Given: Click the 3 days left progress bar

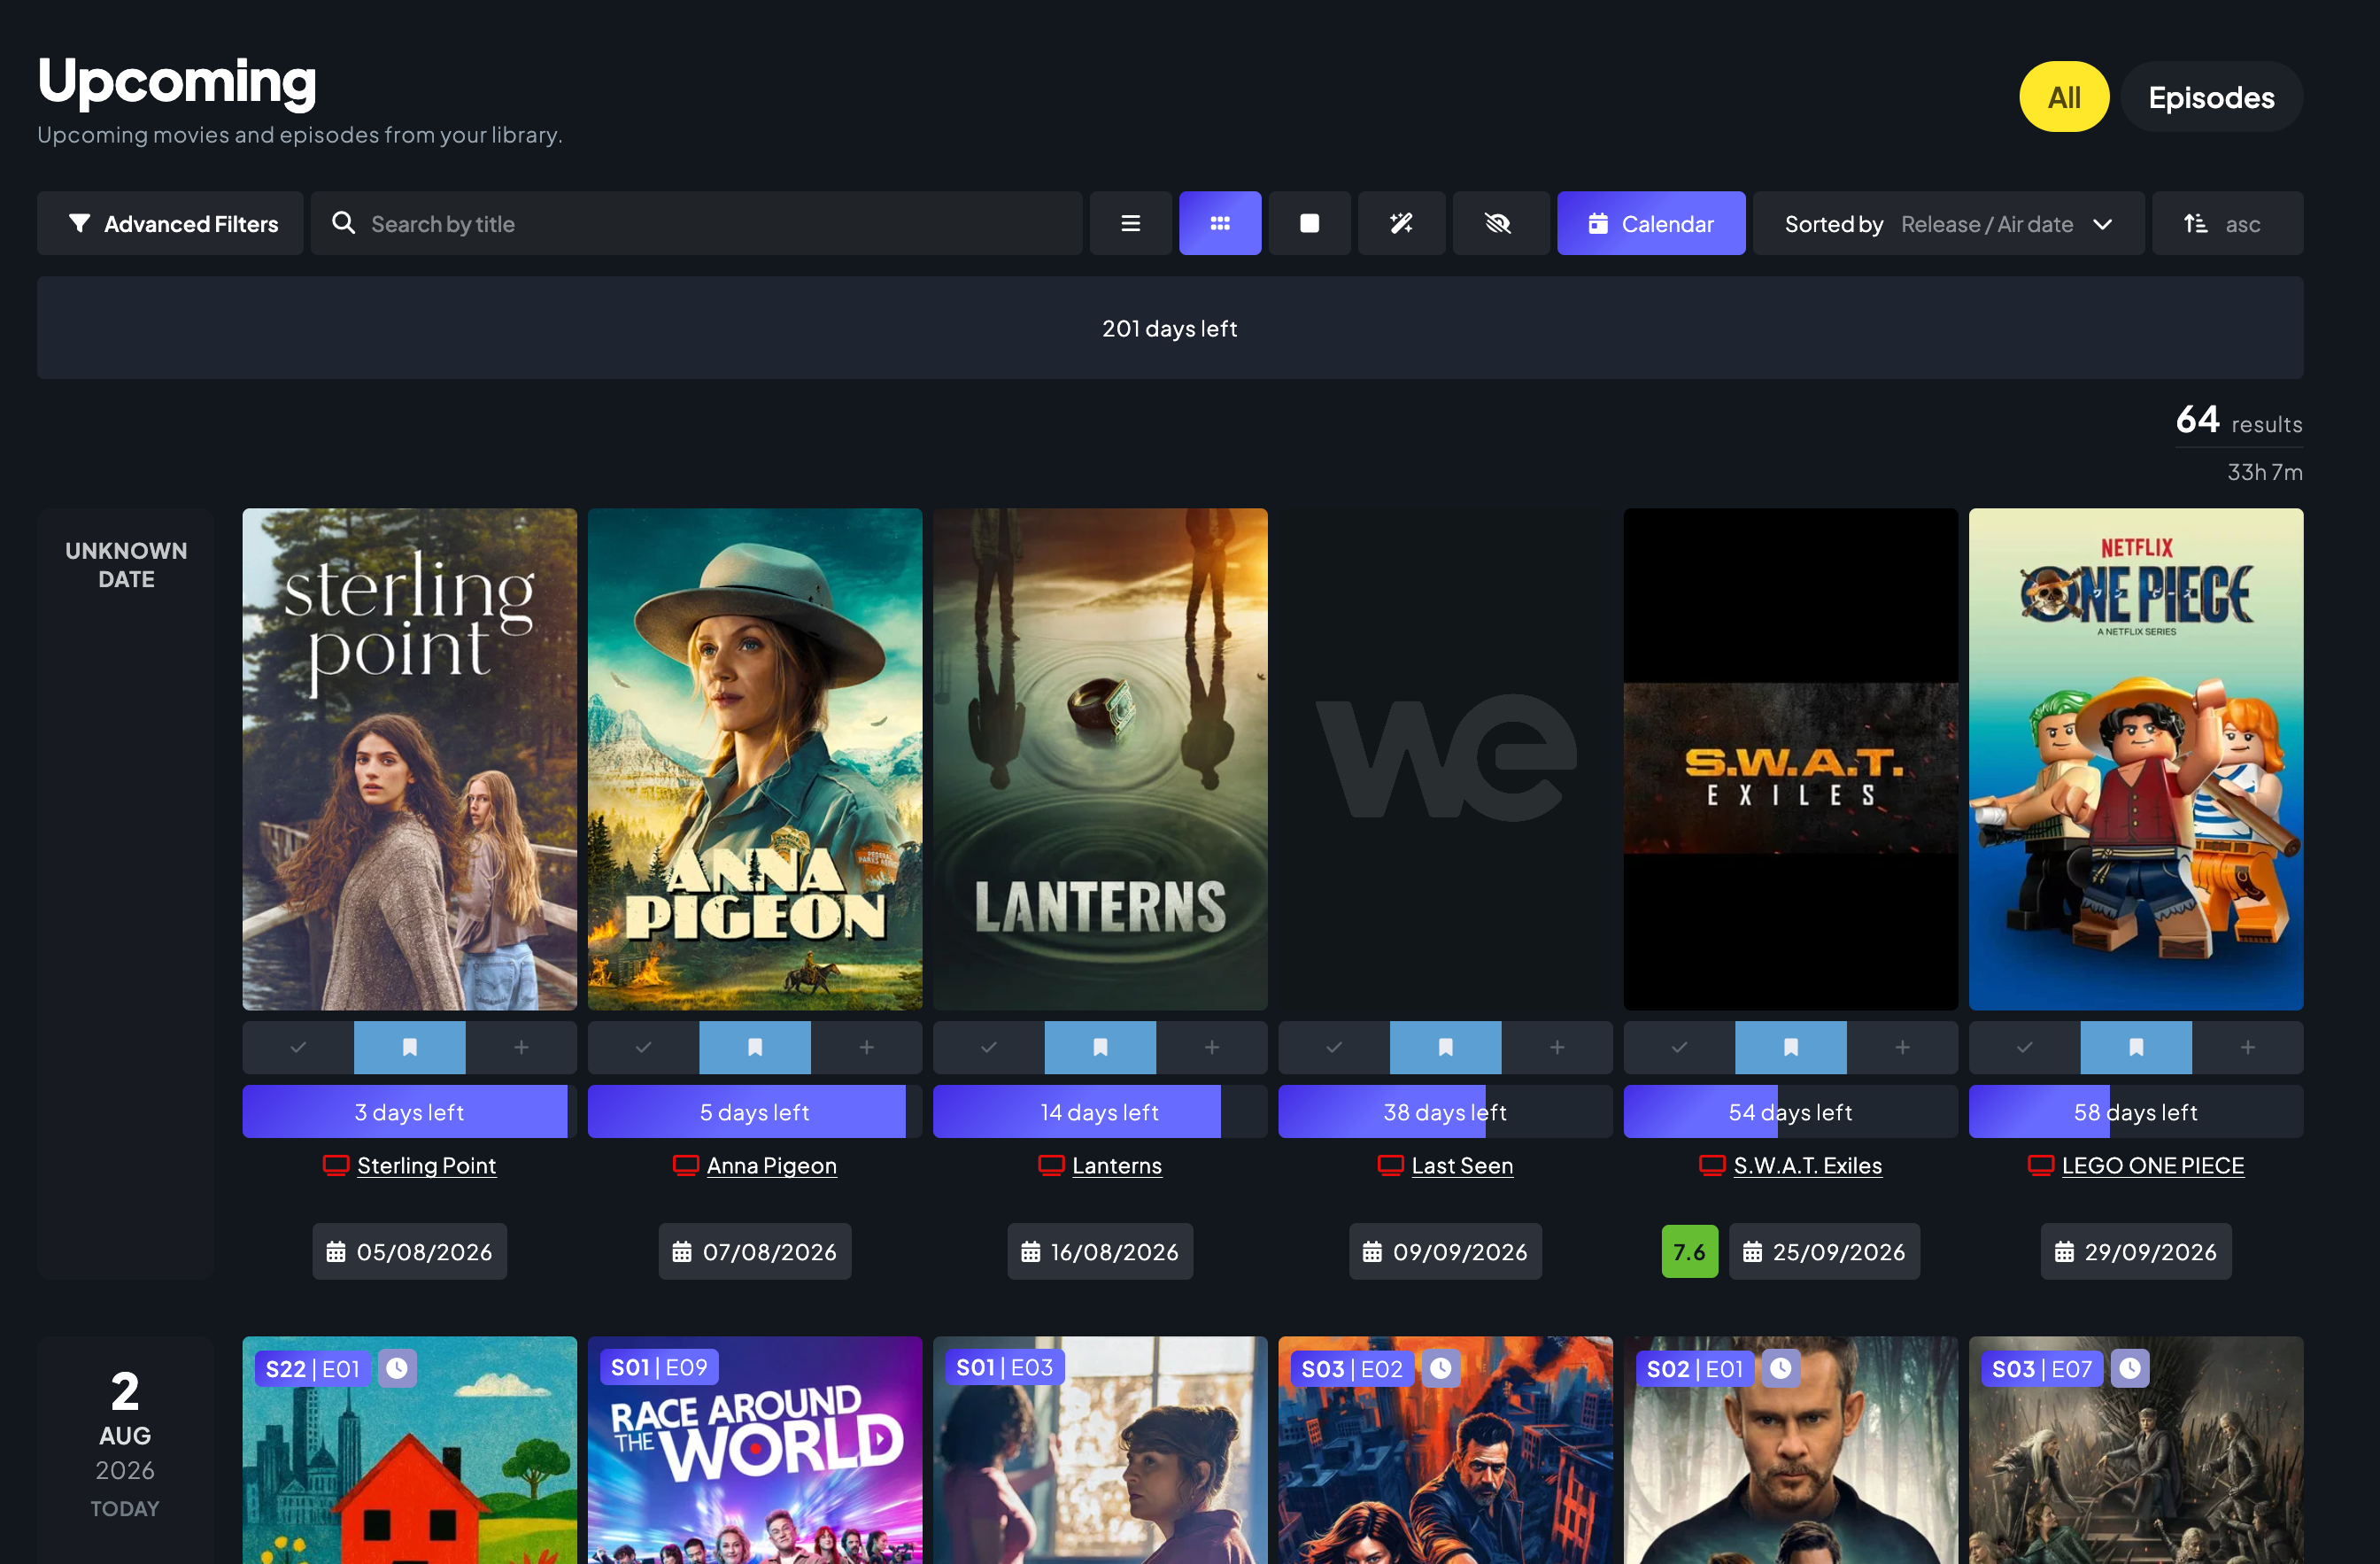Looking at the screenshot, I should click(x=410, y=1111).
